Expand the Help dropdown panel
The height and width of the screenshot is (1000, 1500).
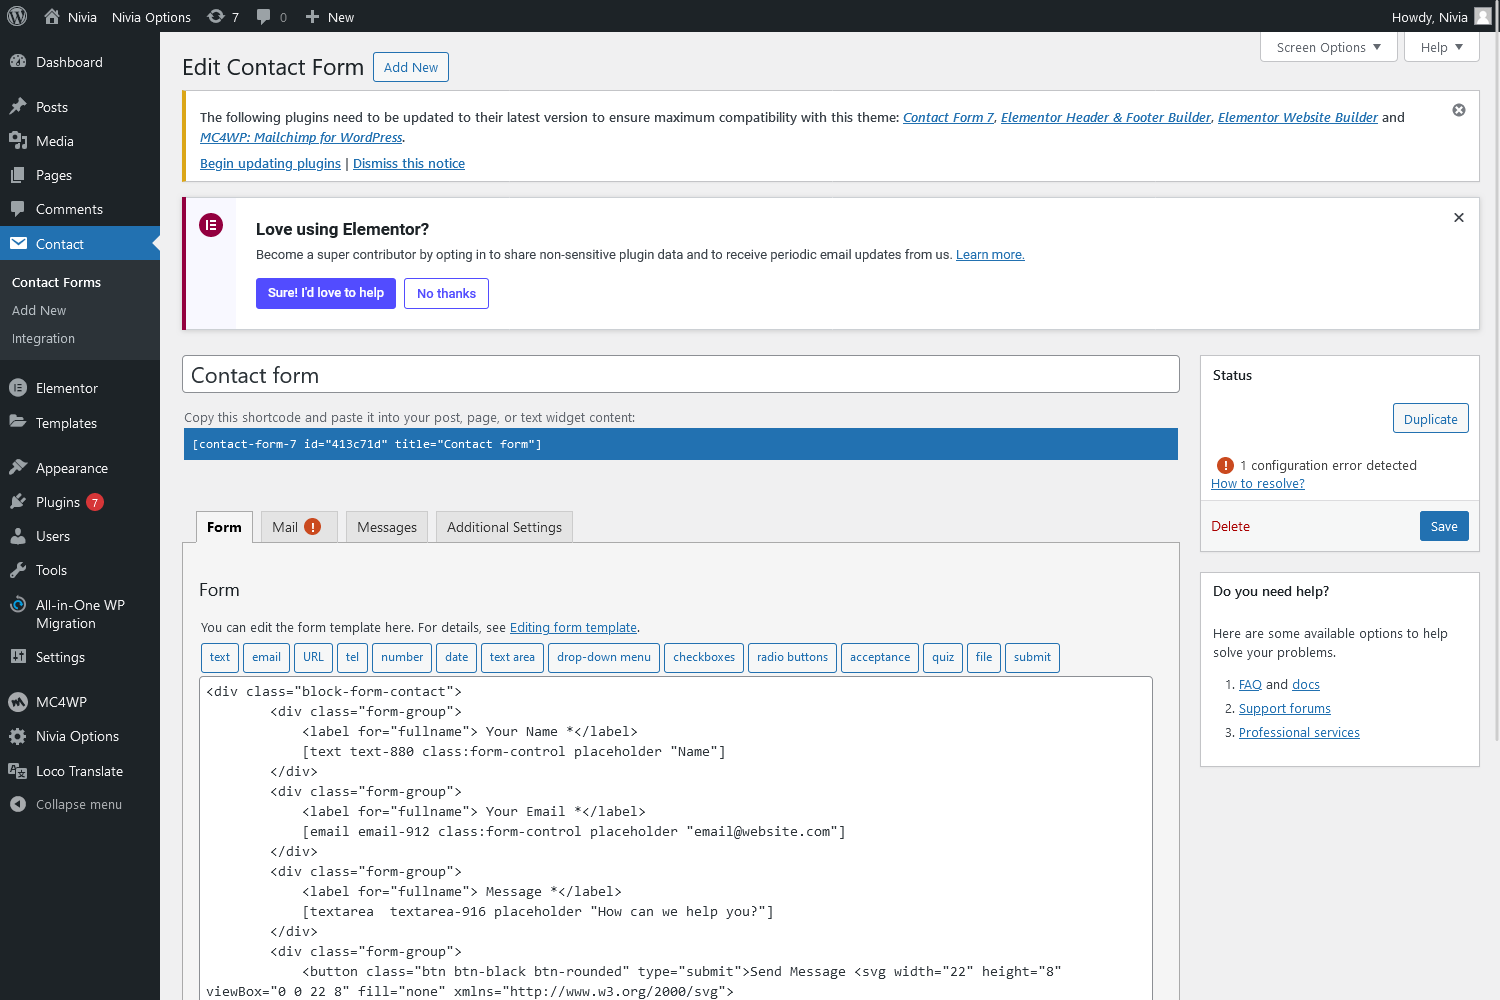(x=1441, y=47)
